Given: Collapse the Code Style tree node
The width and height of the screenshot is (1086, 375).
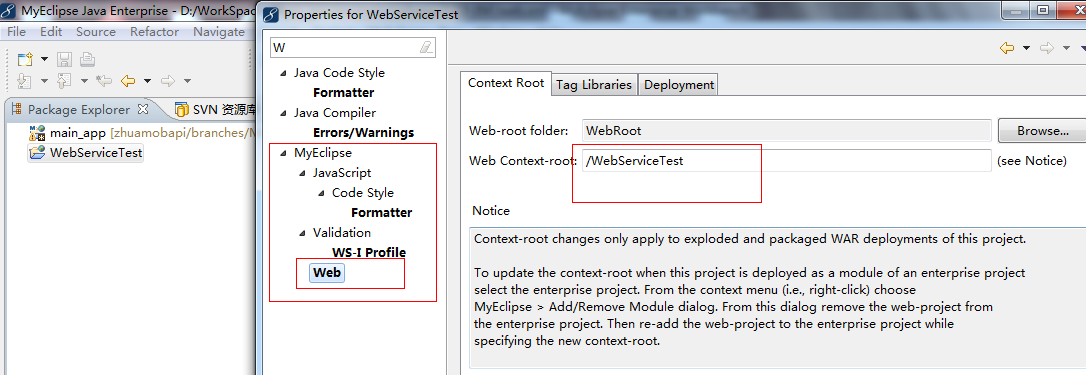Looking at the screenshot, I should coord(321,193).
